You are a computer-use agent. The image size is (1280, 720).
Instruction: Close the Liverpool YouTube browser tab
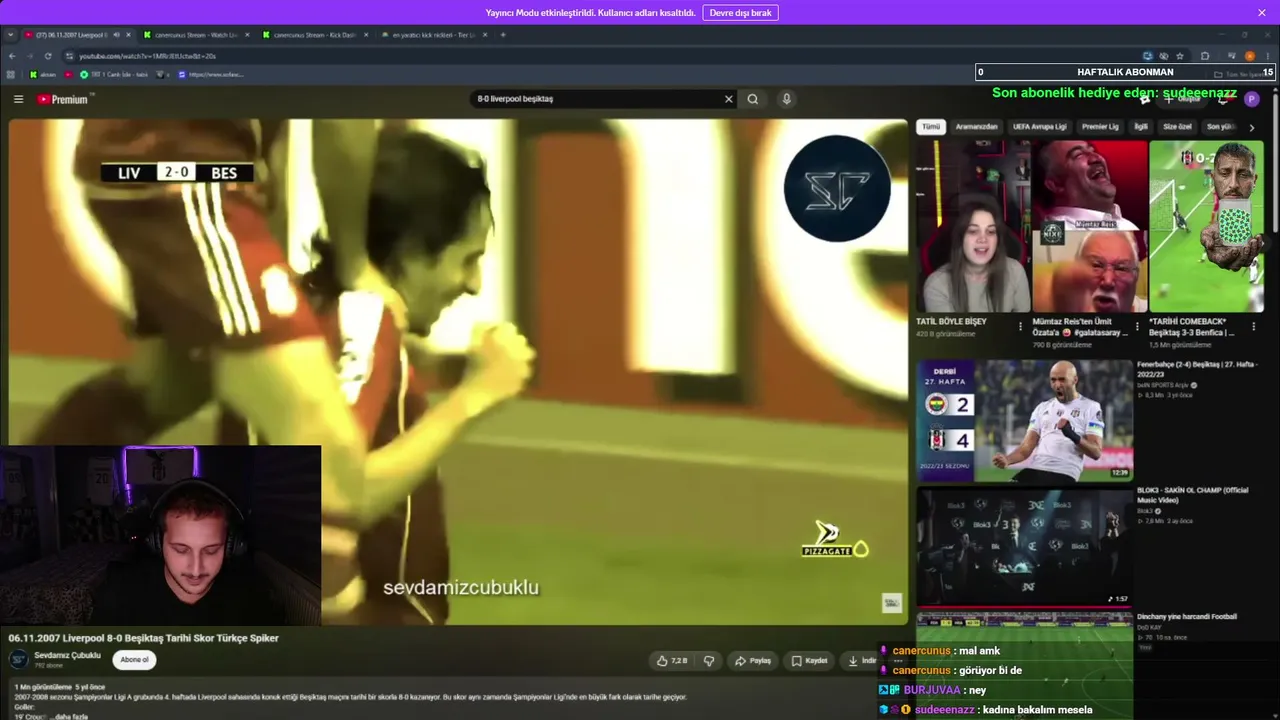click(x=128, y=35)
